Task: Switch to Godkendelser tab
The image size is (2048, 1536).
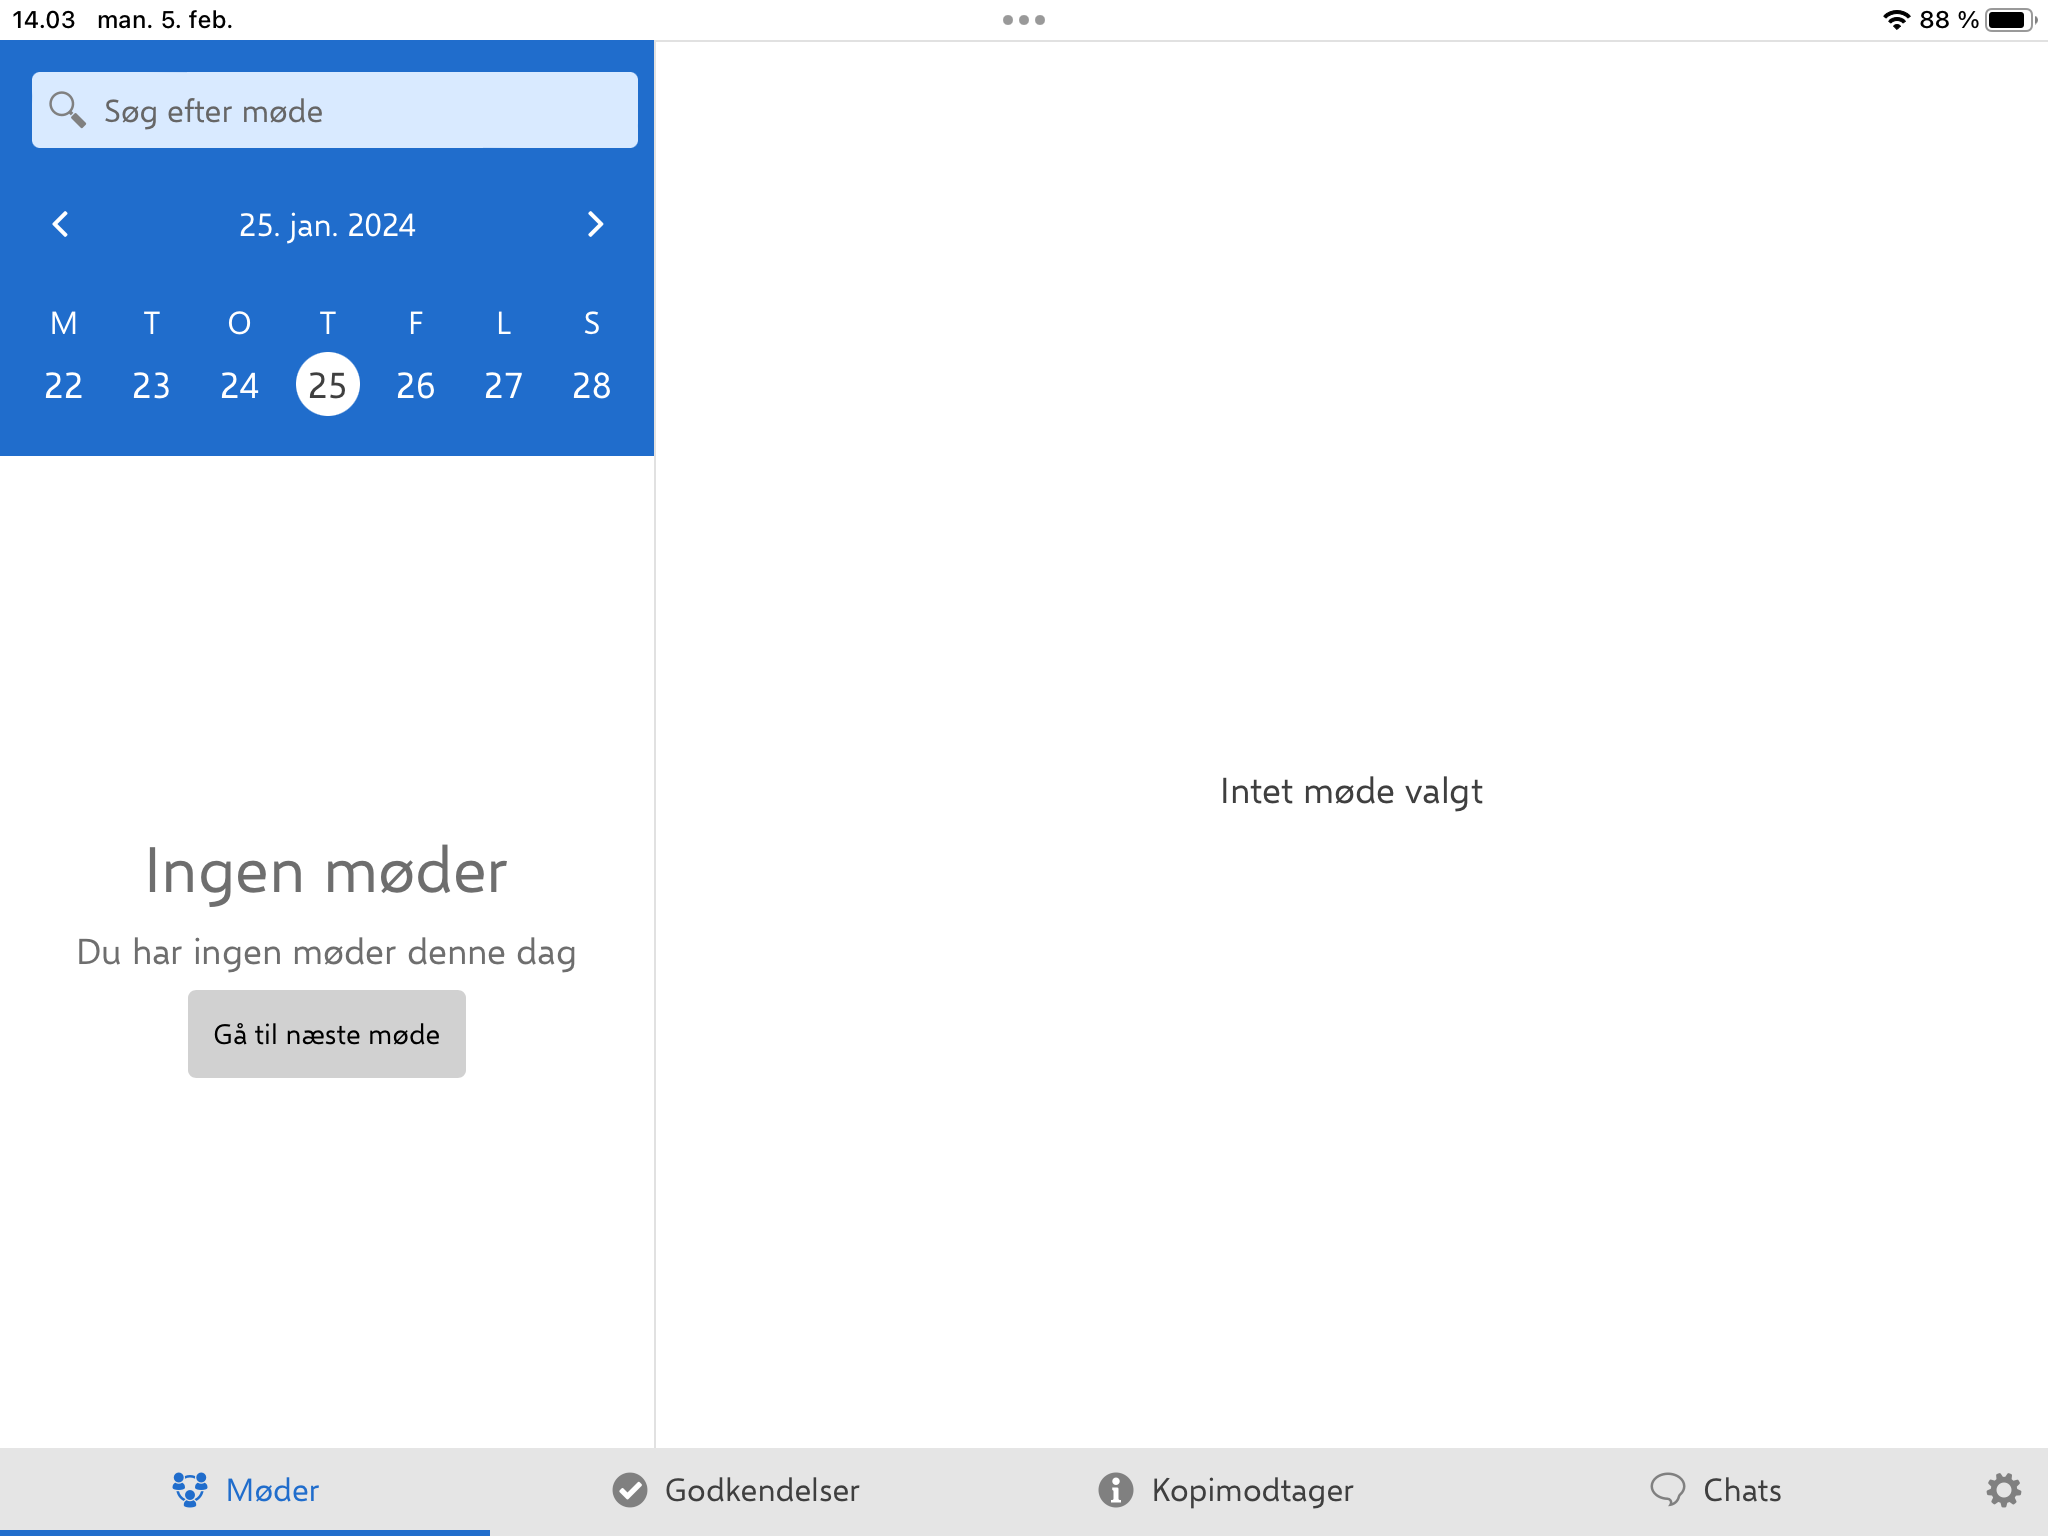Action: [736, 1490]
